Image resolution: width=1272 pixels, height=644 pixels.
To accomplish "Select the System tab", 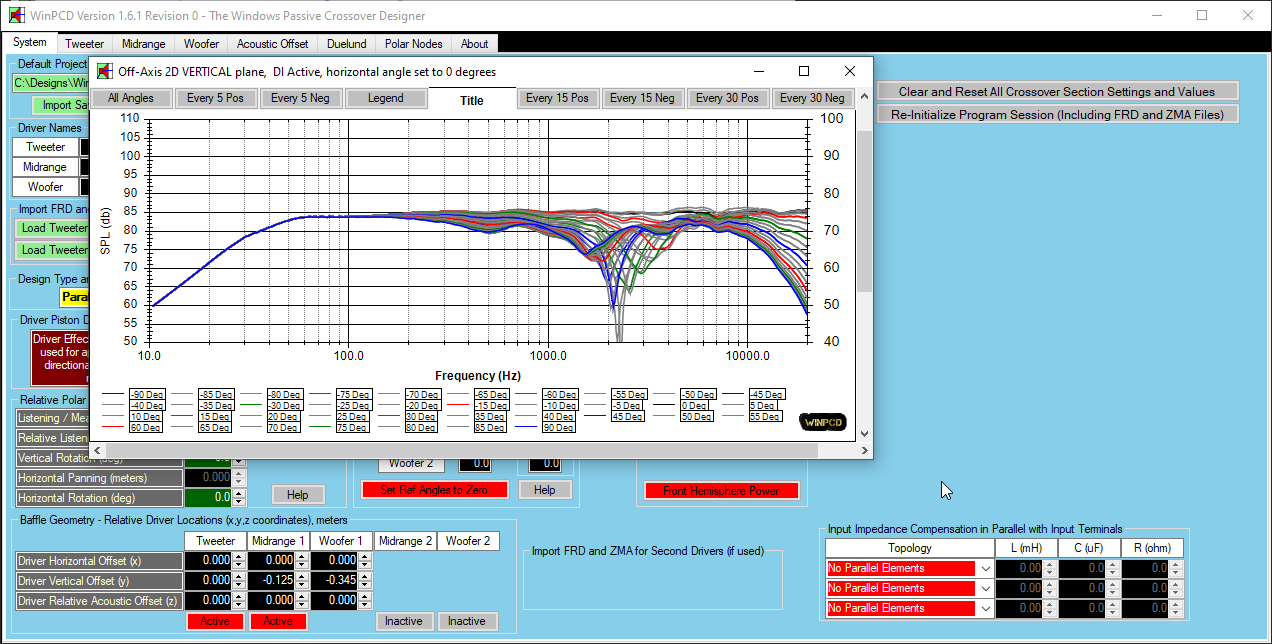I will 29,43.
